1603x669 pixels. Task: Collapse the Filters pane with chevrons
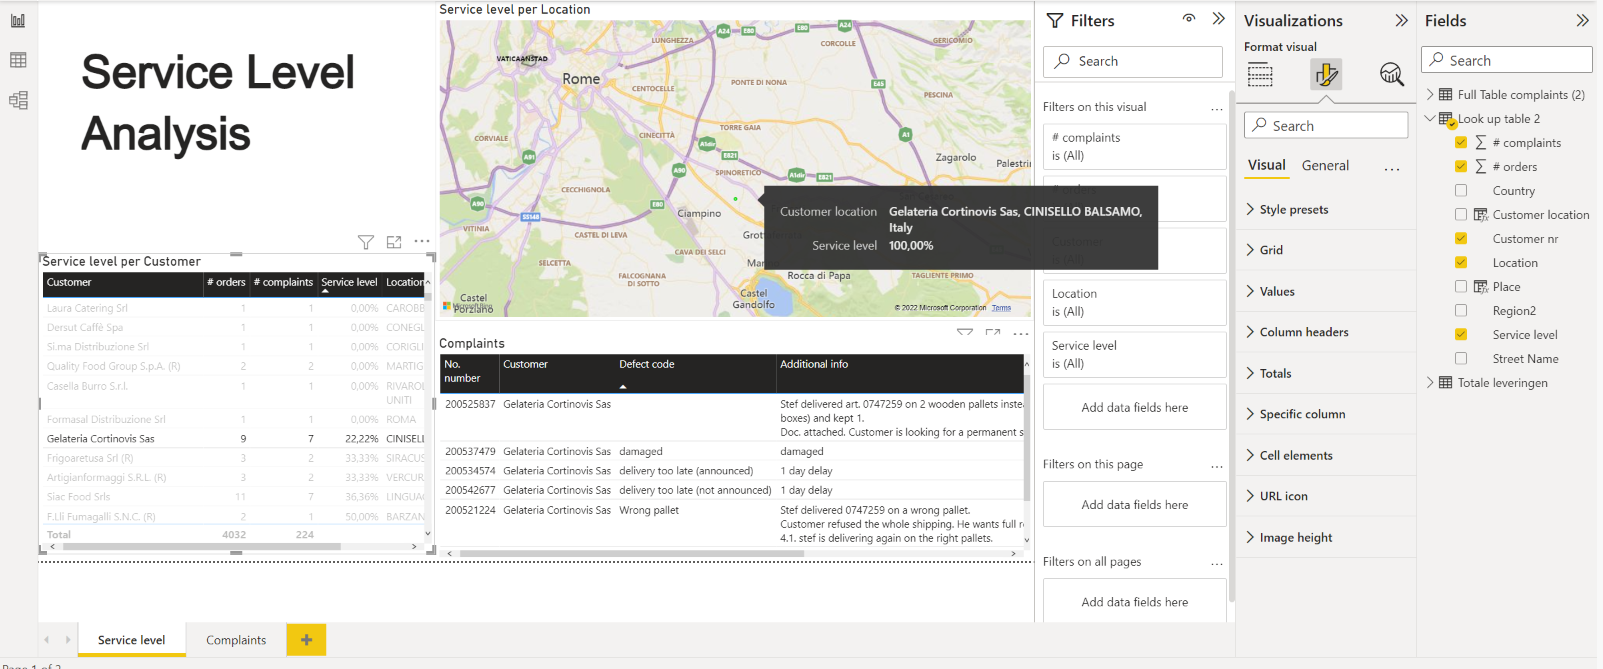[x=1218, y=19]
